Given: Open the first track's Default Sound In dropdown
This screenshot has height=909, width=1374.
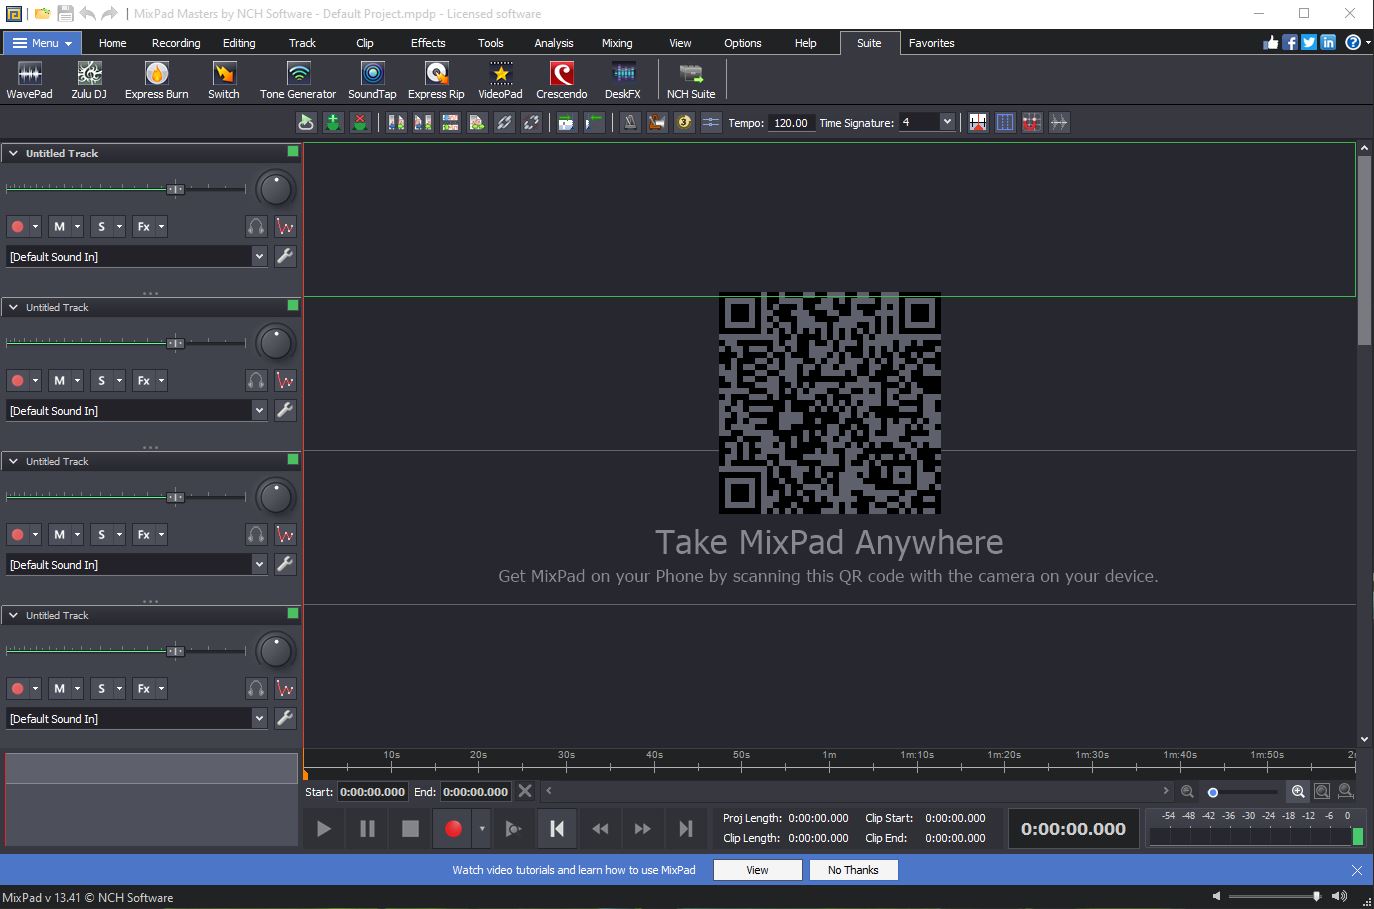Looking at the screenshot, I should click(x=259, y=257).
